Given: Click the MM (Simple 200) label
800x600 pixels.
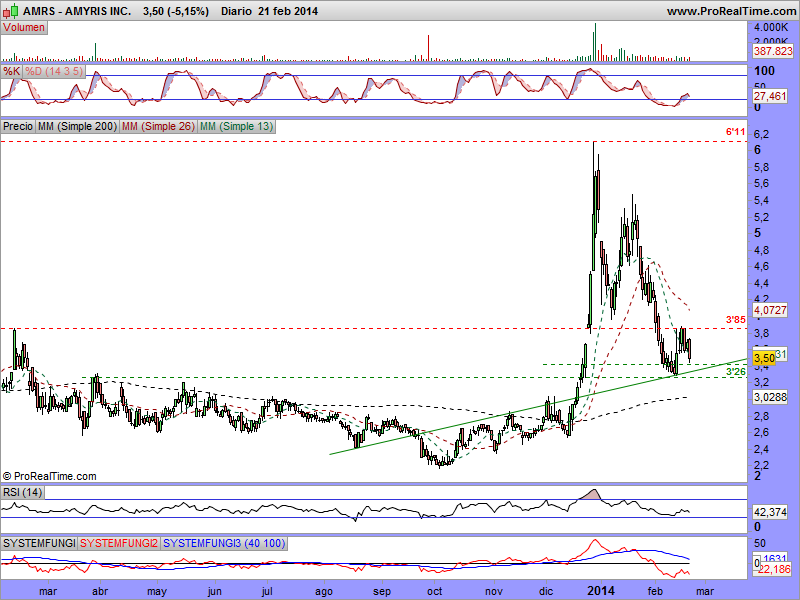Looking at the screenshot, I should [78, 126].
